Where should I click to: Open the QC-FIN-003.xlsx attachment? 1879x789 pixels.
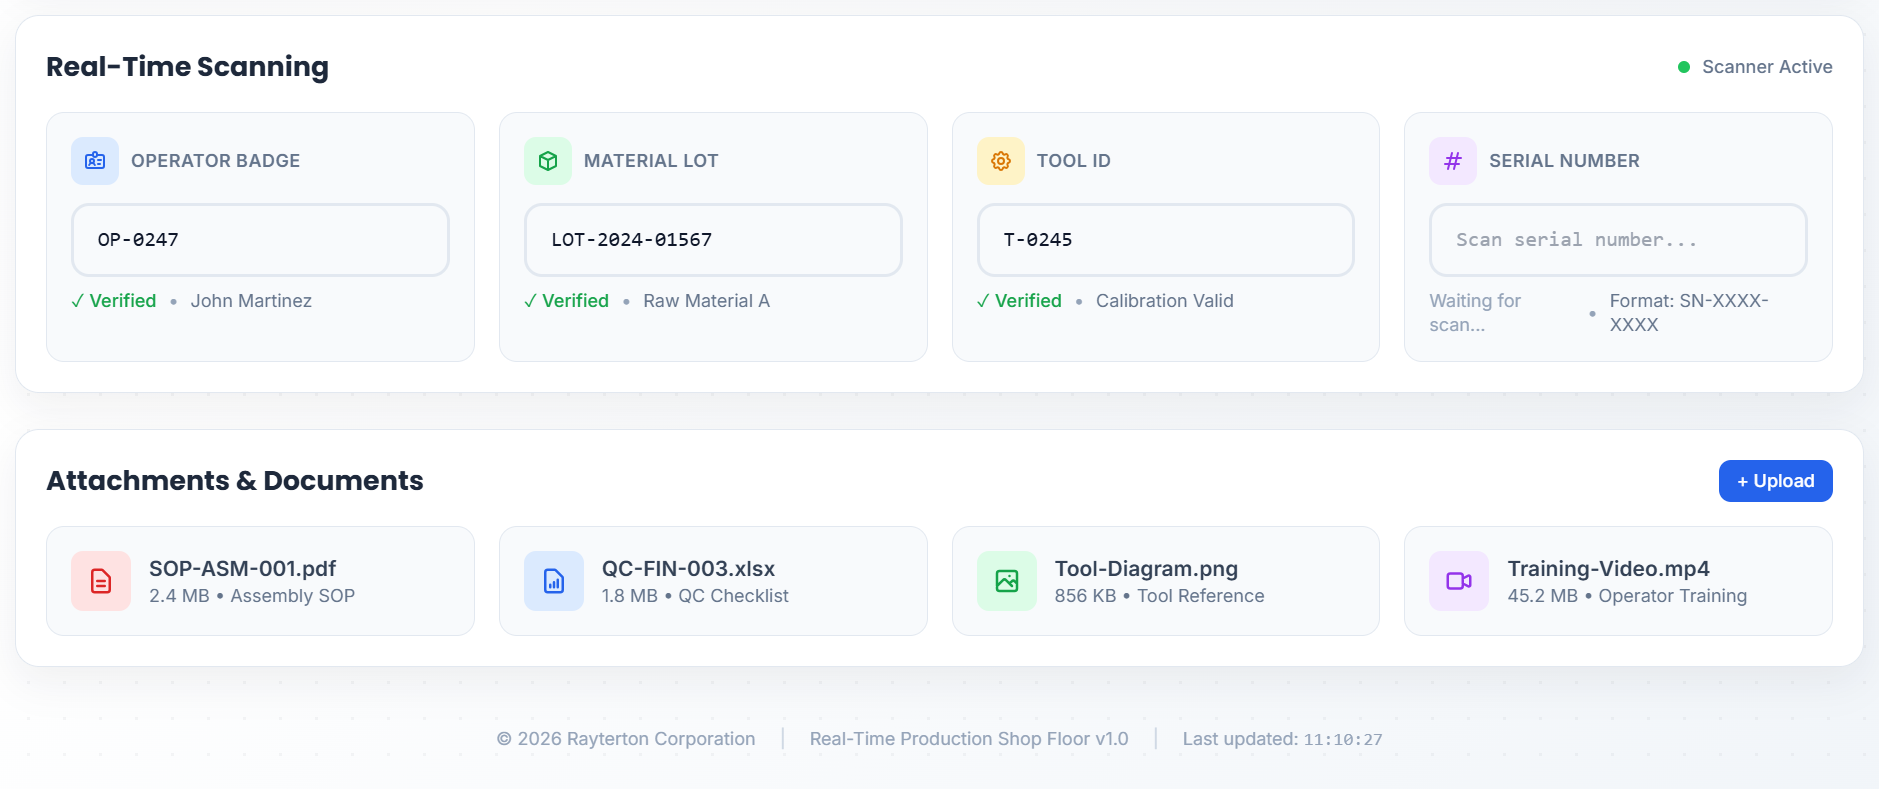(688, 569)
